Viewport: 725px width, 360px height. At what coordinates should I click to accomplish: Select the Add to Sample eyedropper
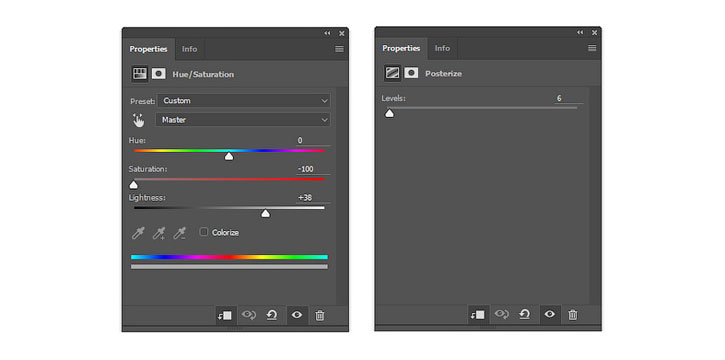coord(159,233)
